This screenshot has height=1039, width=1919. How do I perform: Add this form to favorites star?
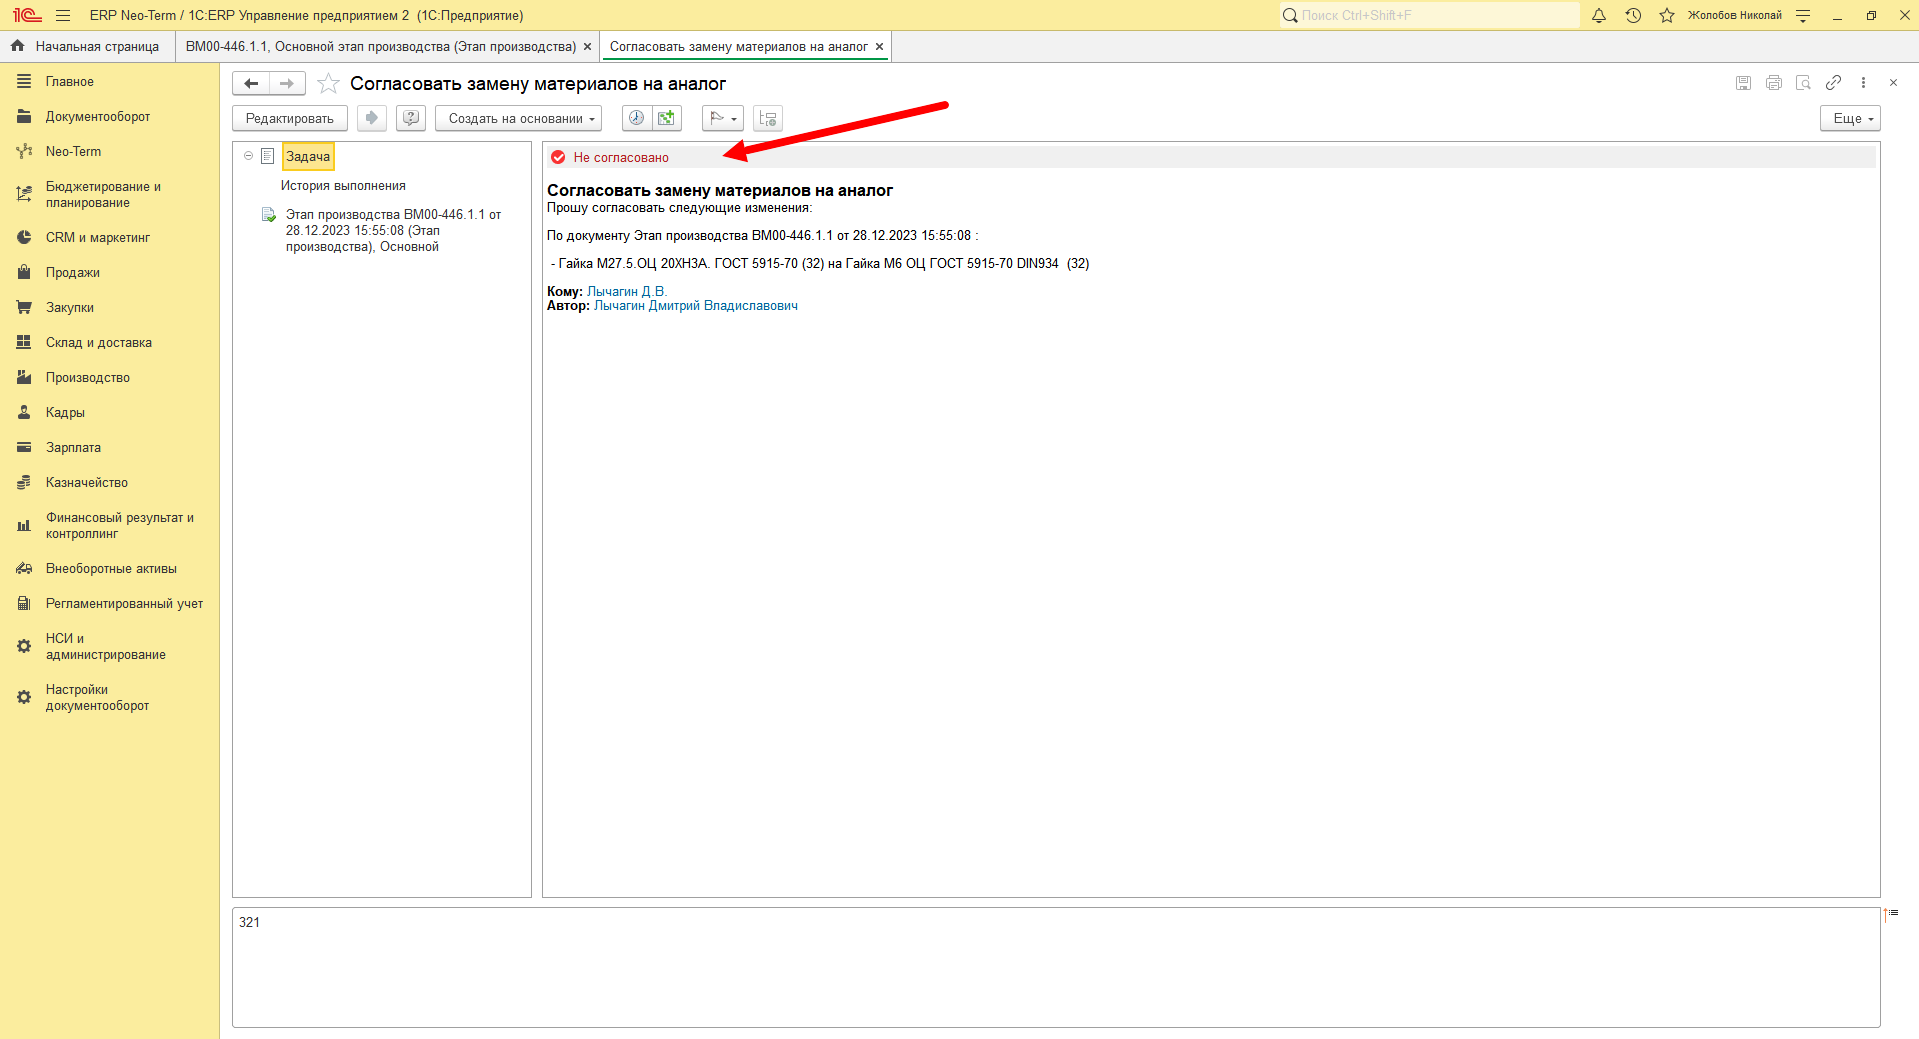328,84
